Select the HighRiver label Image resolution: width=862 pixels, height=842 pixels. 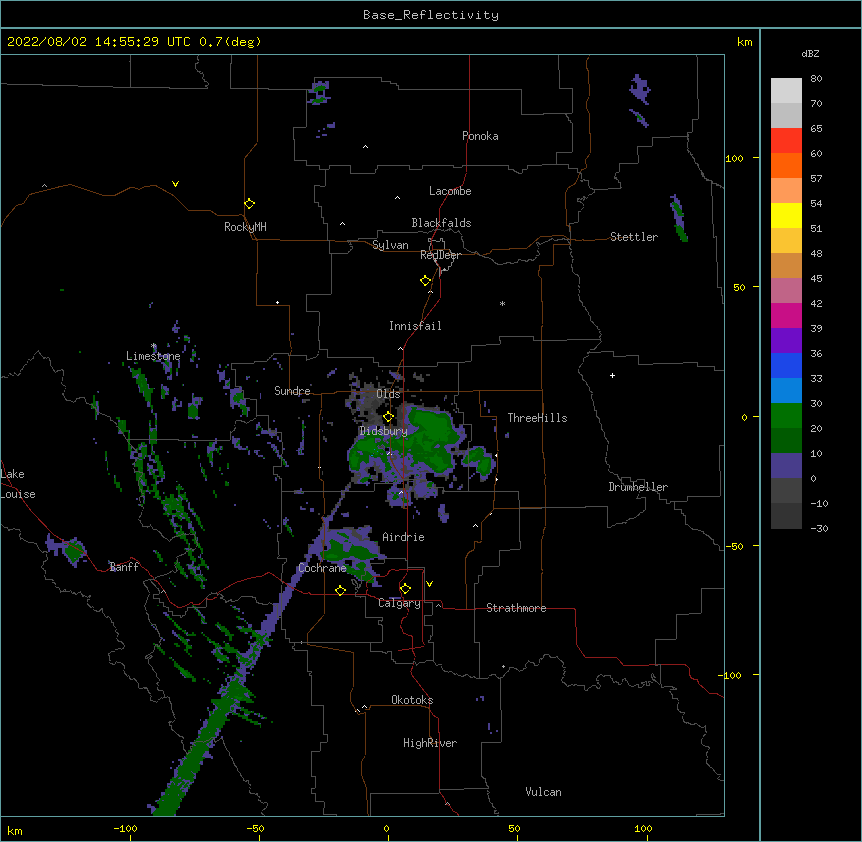point(430,743)
